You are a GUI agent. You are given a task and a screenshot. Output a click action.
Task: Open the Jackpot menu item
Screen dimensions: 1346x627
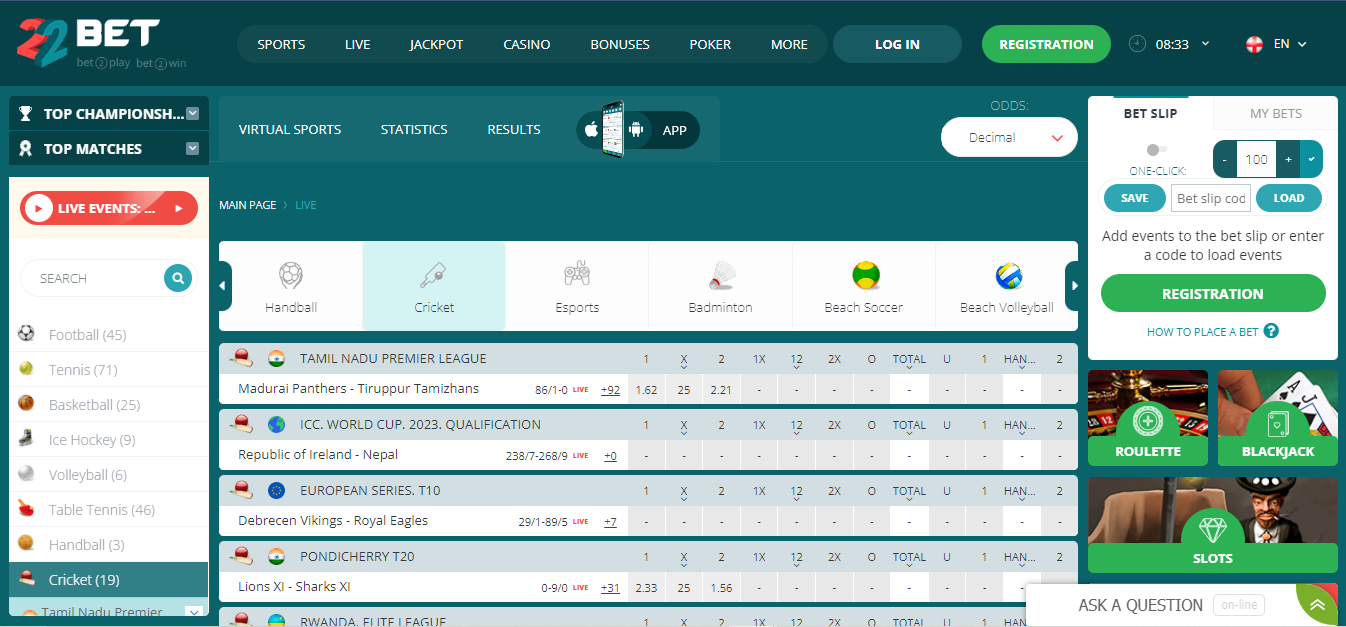click(436, 45)
